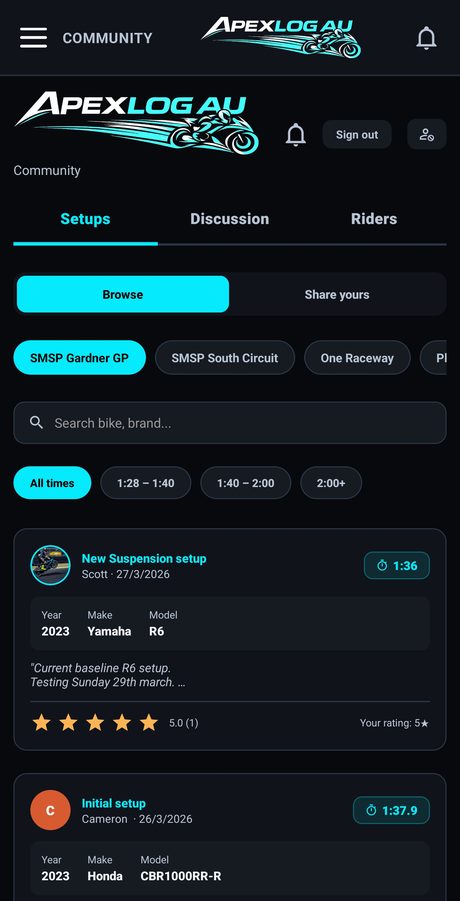Click the Sign out button
The image size is (460, 901).
[357, 134]
